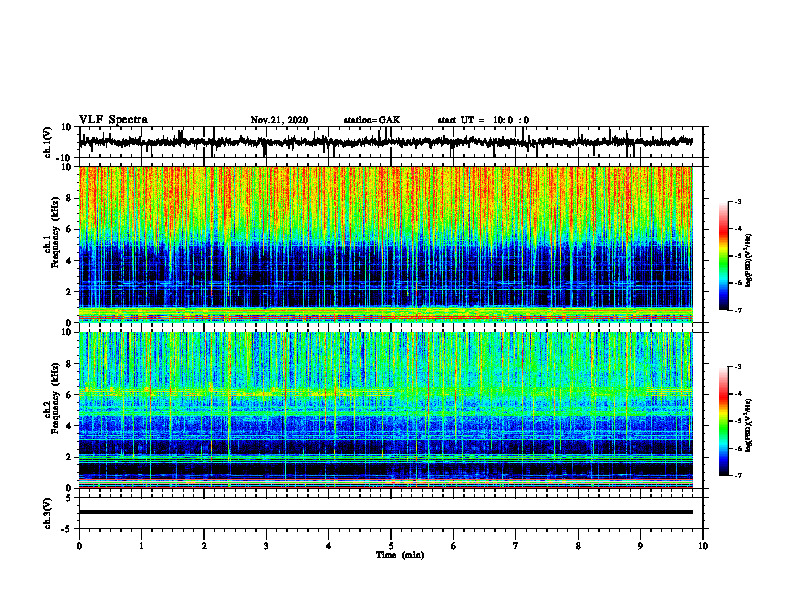Click the ch.2 spectrogram panel
The width and height of the screenshot is (792, 612).
(386, 410)
